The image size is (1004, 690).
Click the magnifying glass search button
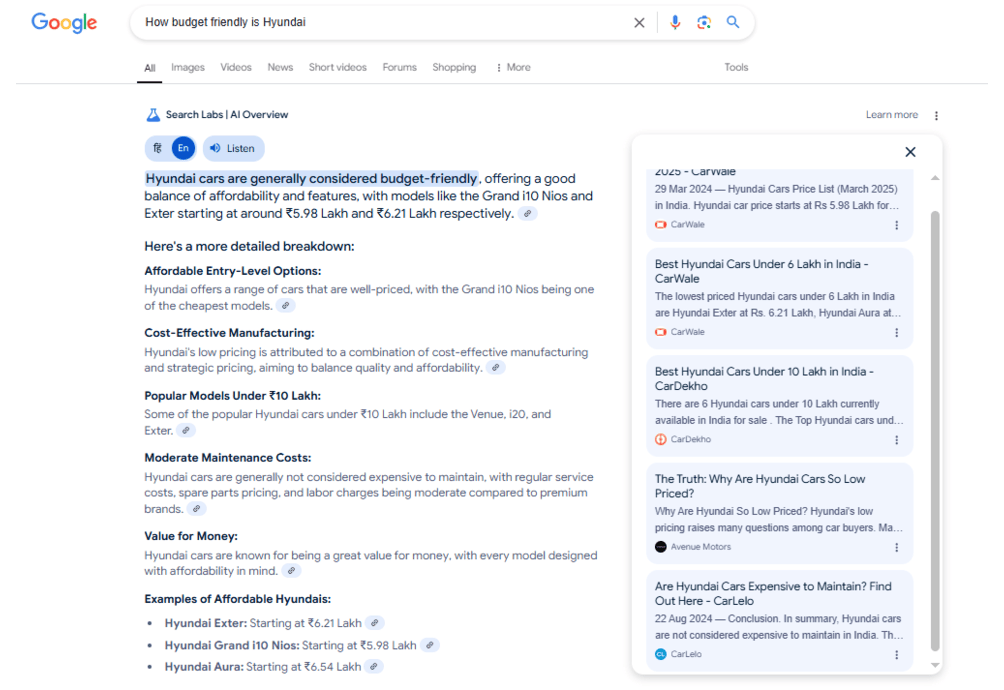pos(733,23)
